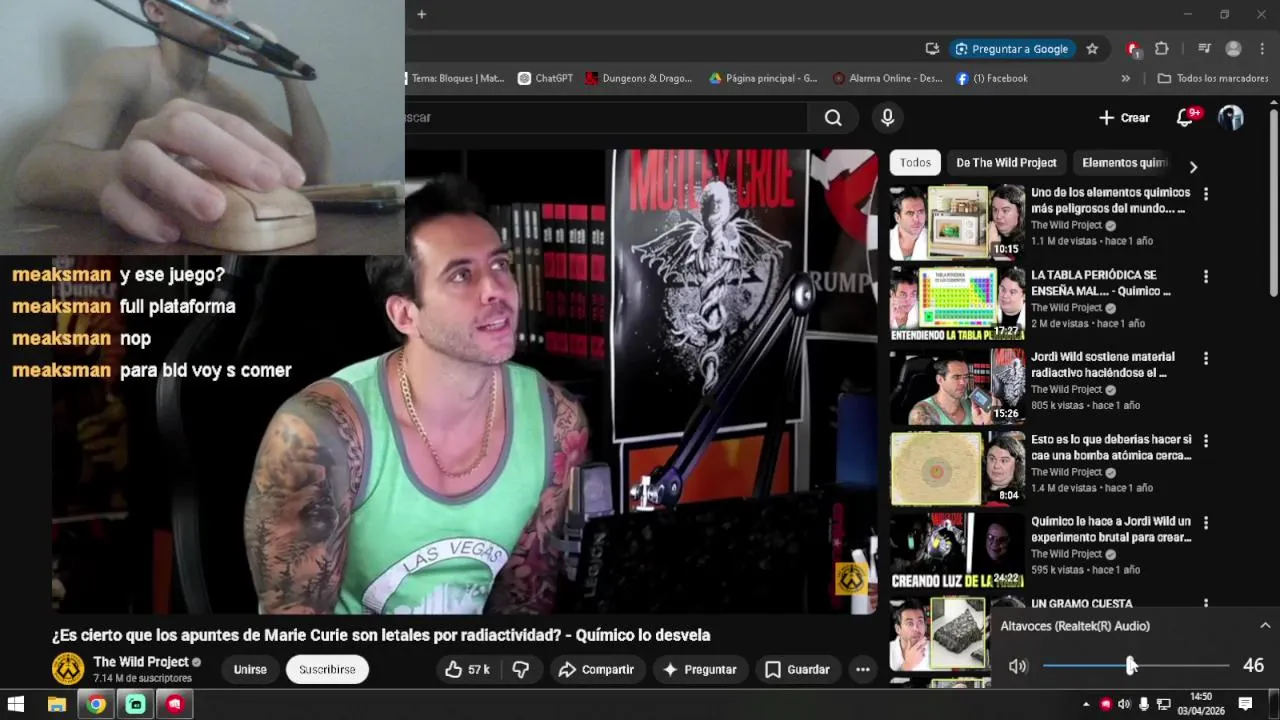Click the channel watermark in video corner
The width and height of the screenshot is (1280, 720).
pyautogui.click(x=851, y=578)
